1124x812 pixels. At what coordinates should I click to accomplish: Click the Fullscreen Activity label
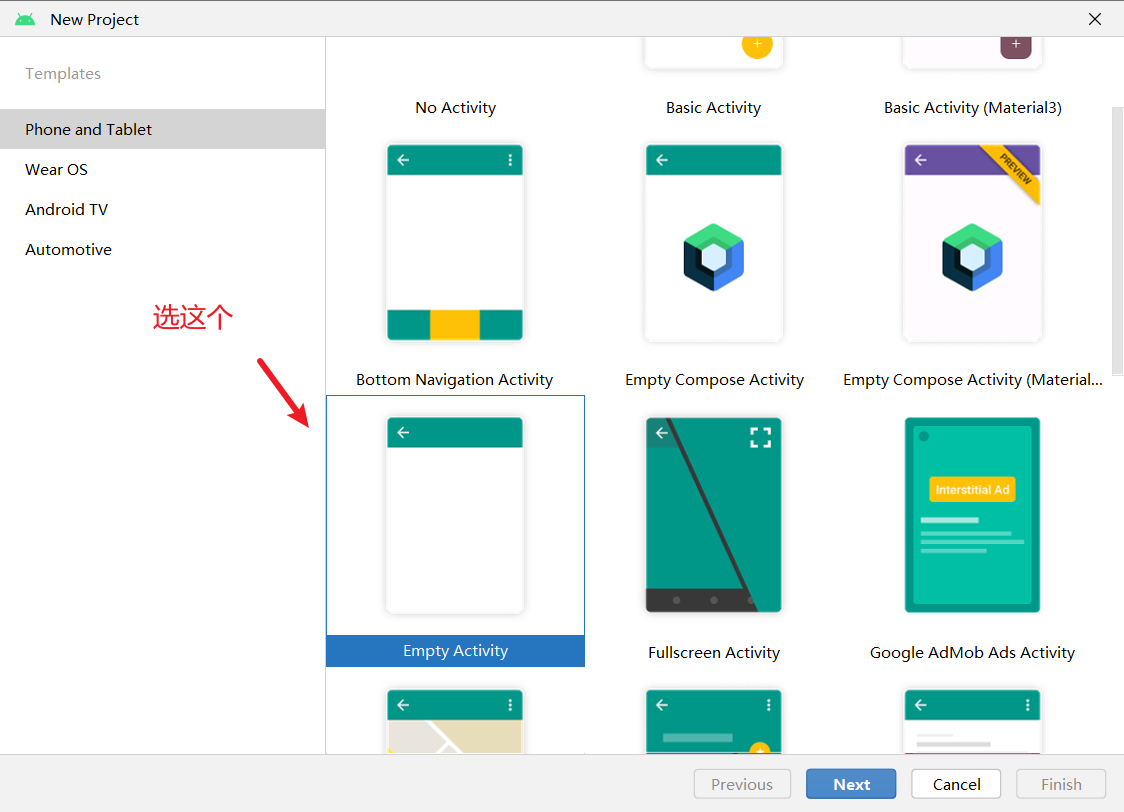click(713, 652)
